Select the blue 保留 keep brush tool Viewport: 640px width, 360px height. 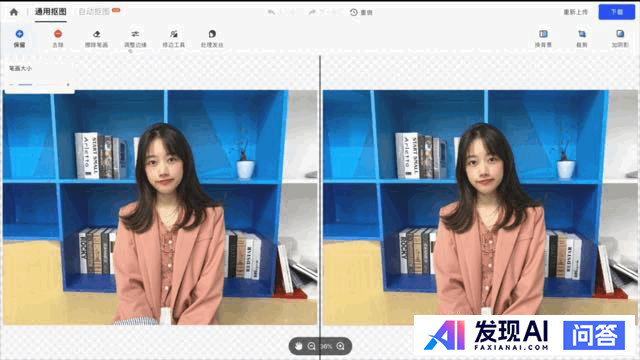[19, 38]
